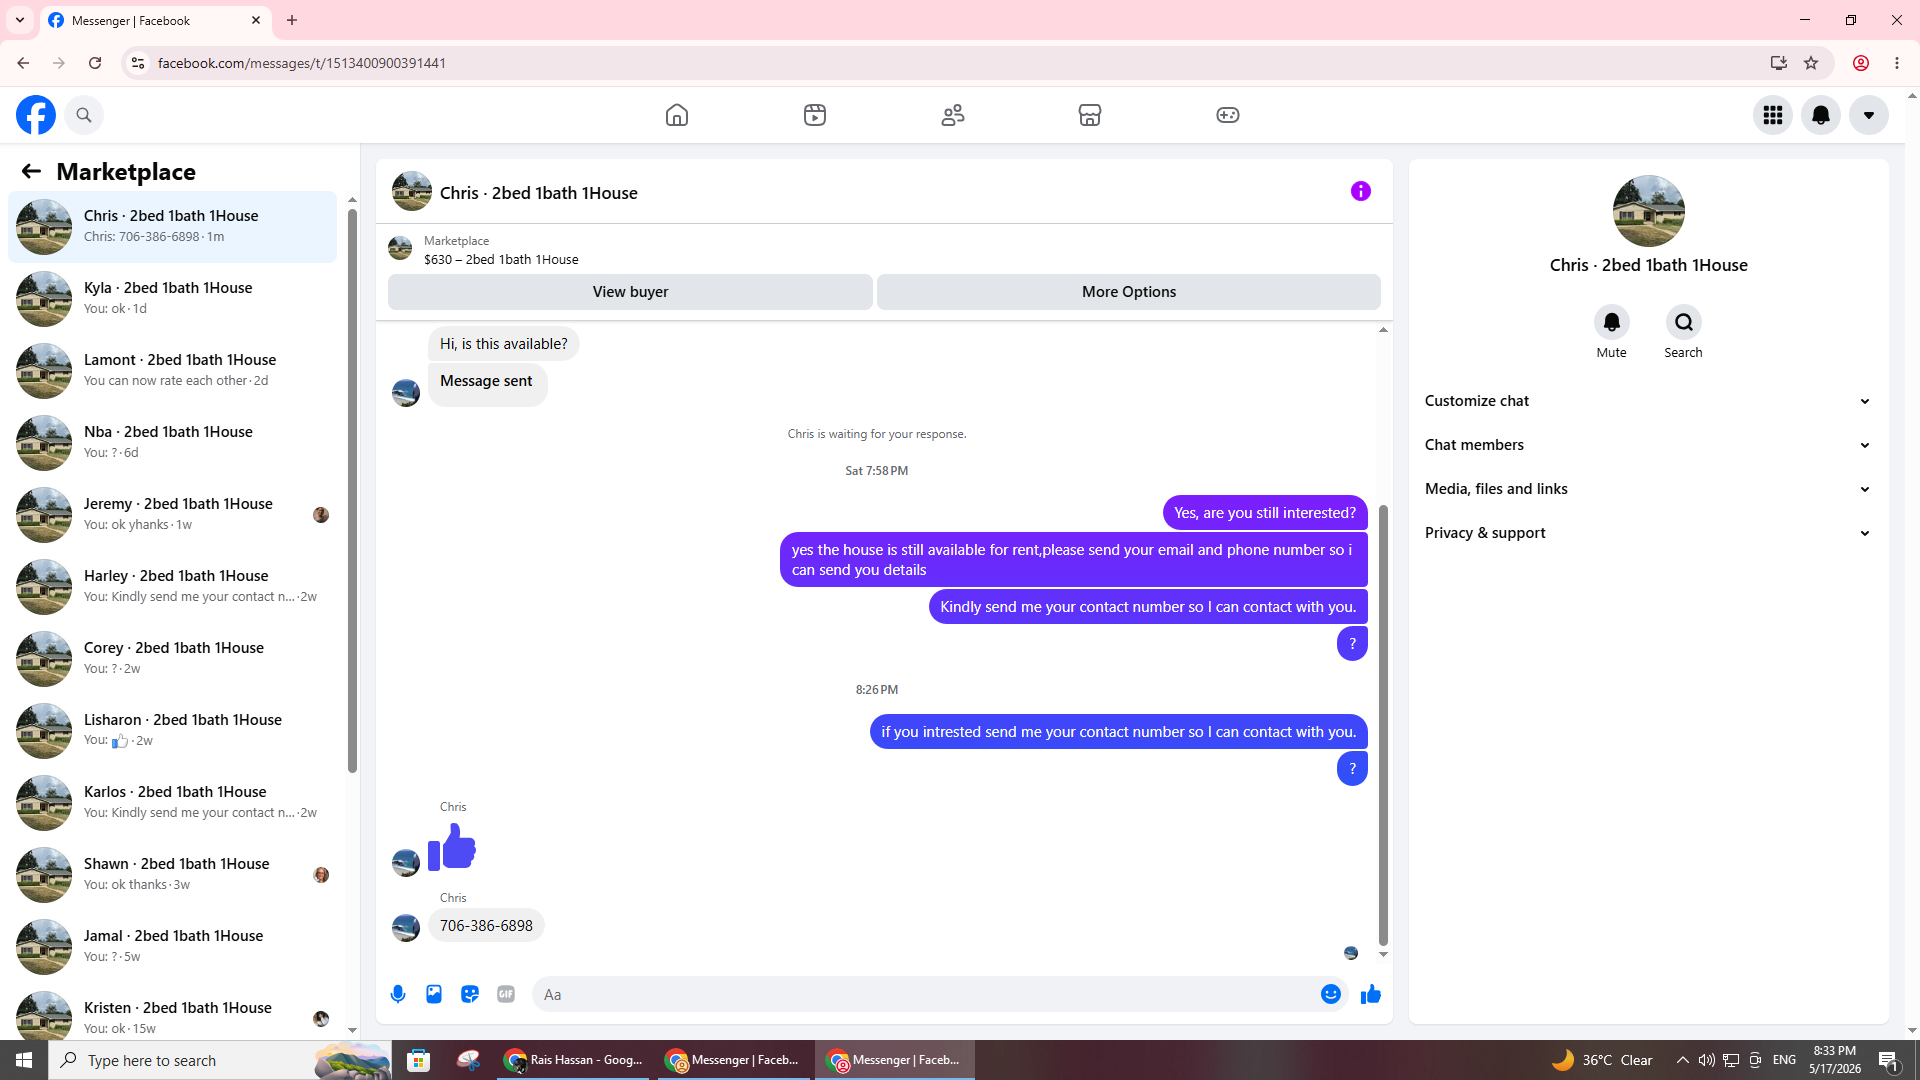Viewport: 1920px width, 1080px height.
Task: Open Microsoft Store from taskbar
Action: pos(419,1060)
